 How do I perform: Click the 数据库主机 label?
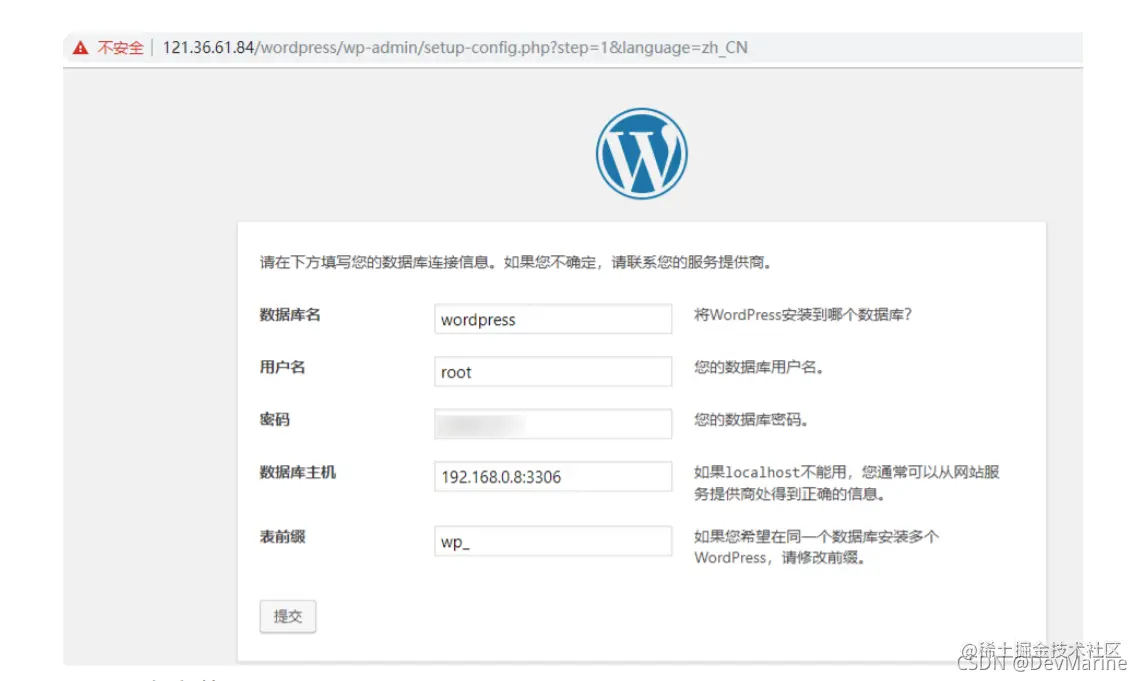pyautogui.click(x=297, y=472)
